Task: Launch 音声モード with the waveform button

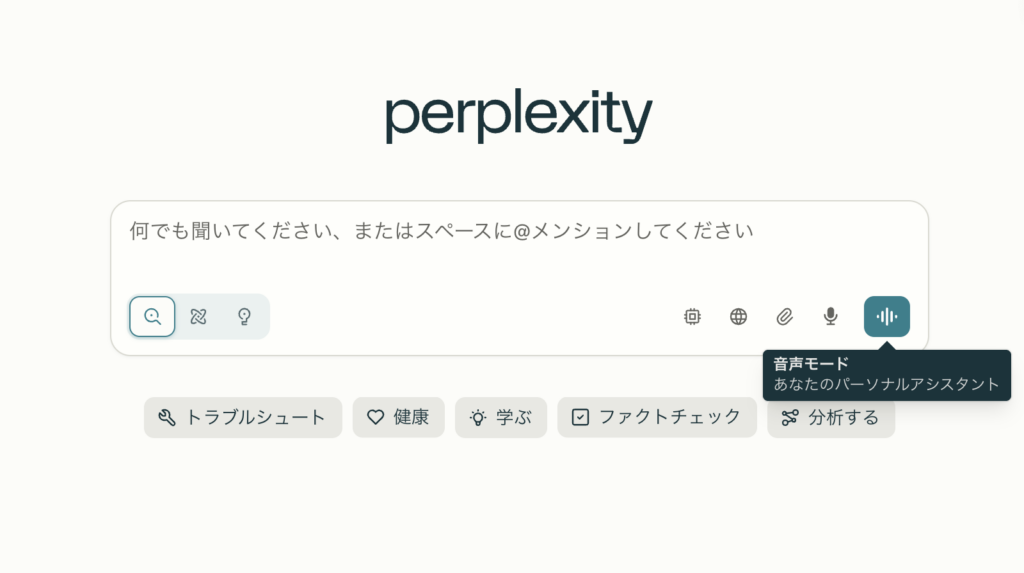Action: pyautogui.click(x=887, y=317)
